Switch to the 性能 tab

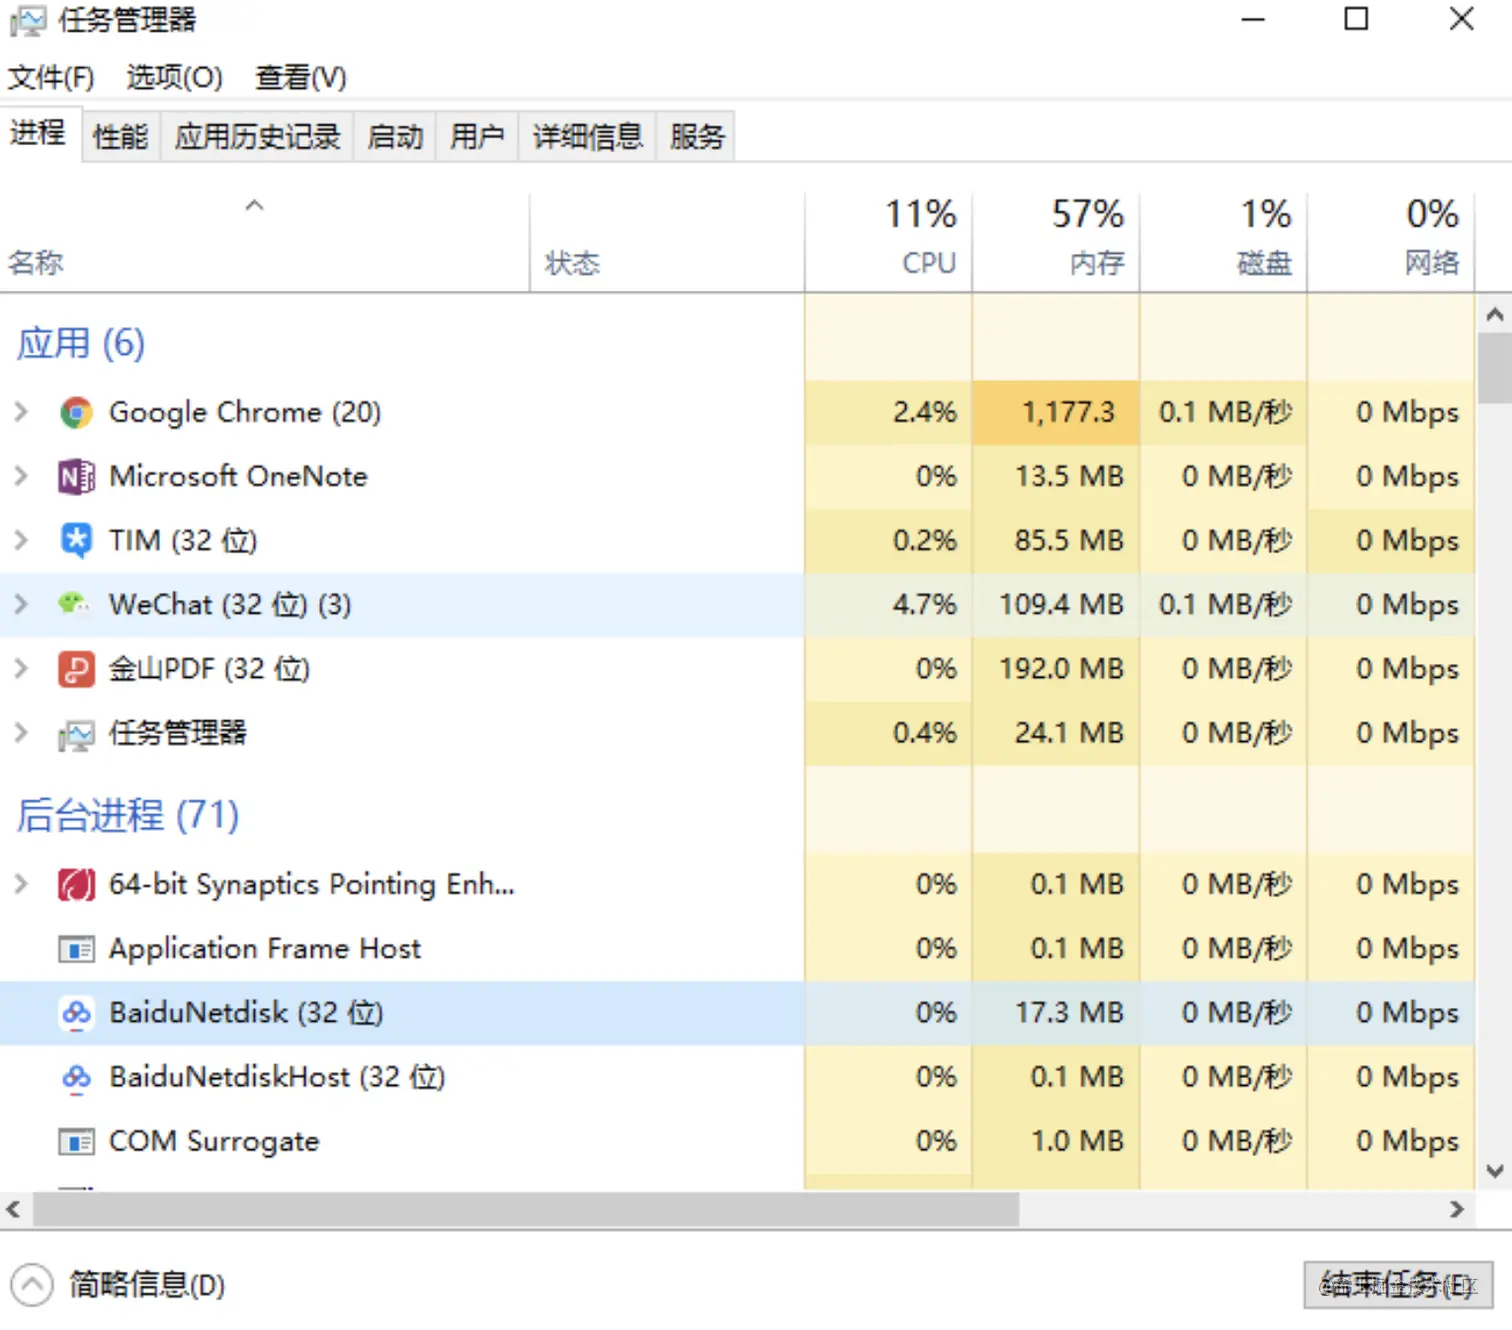(120, 136)
